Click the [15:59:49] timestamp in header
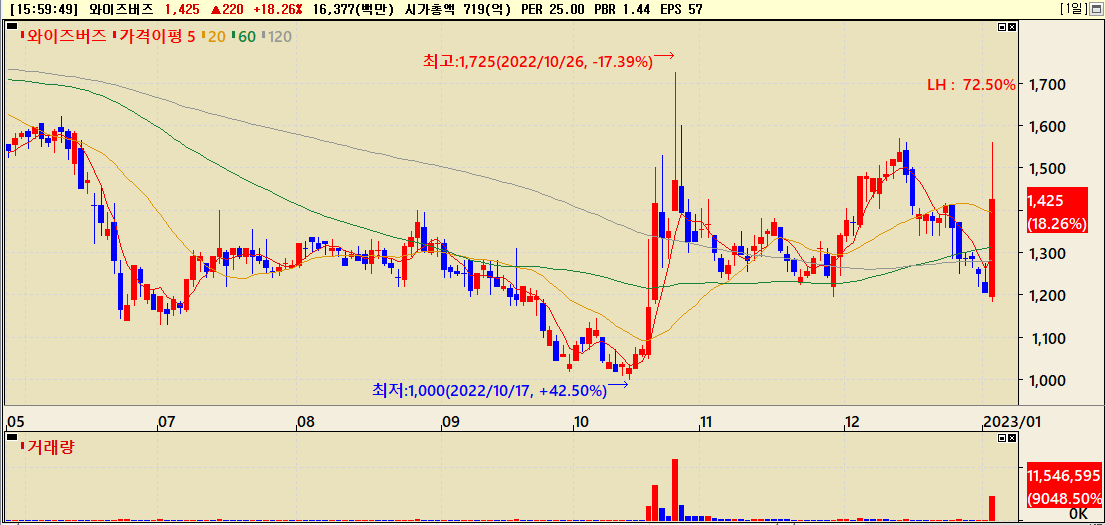 coord(44,9)
